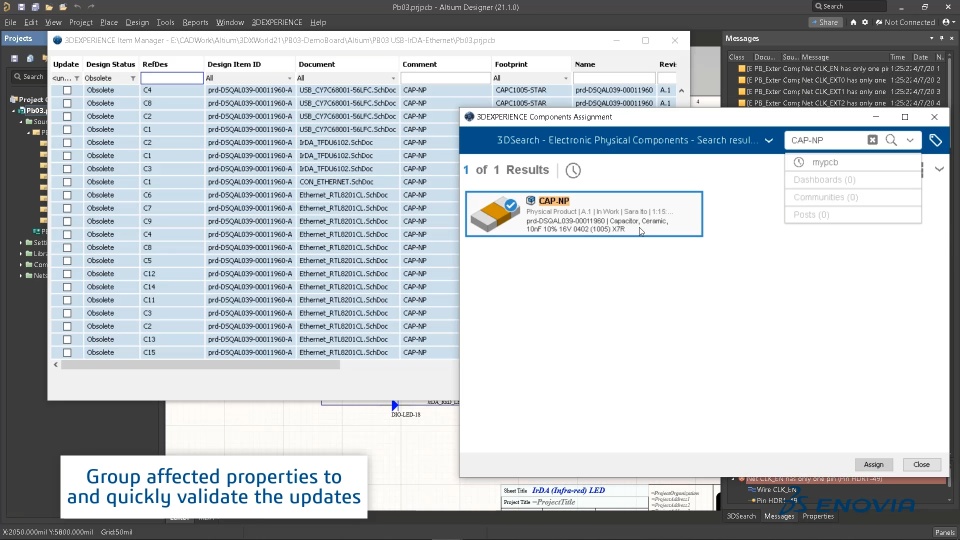Open the 3DEXPERIENCE menu
Image resolution: width=960 pixels, height=540 pixels.
277,22
